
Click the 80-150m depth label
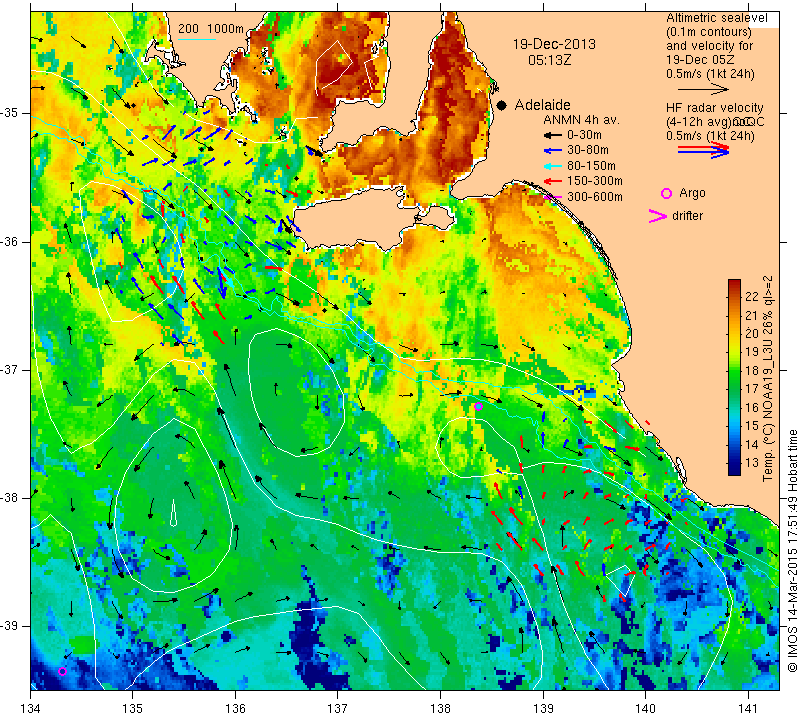(591, 166)
